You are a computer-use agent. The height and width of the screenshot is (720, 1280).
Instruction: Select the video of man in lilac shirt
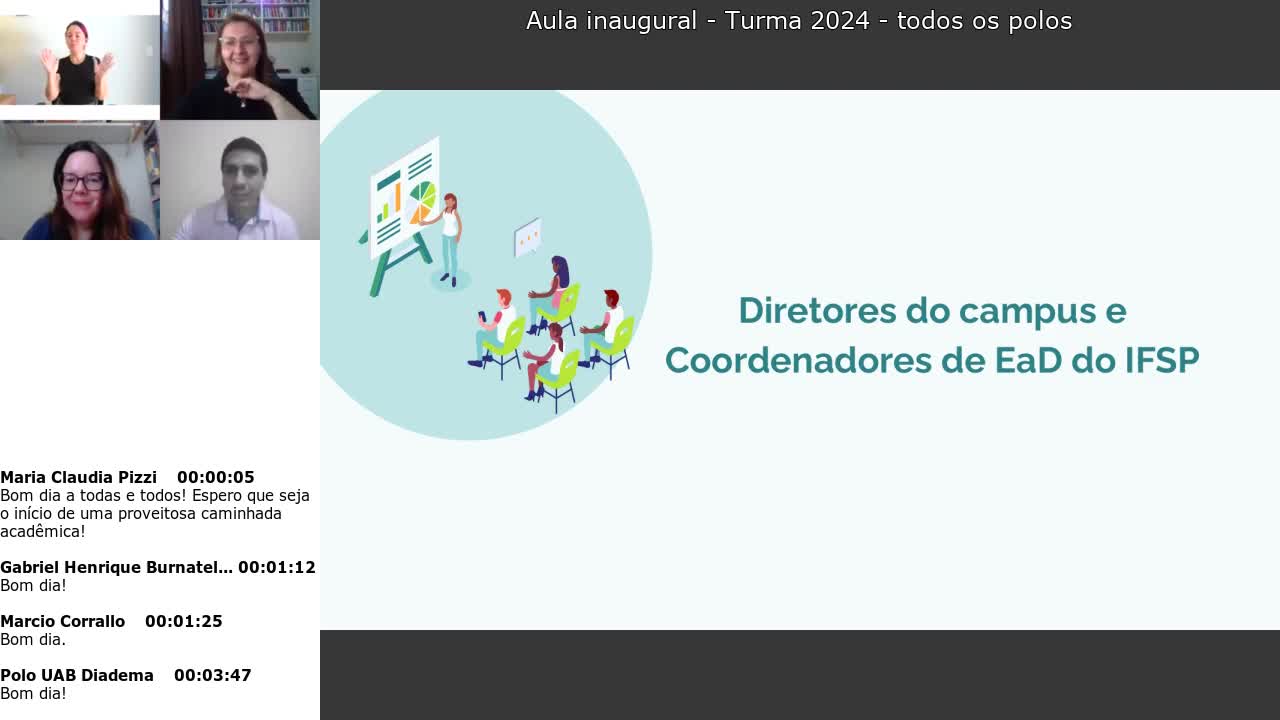240,180
